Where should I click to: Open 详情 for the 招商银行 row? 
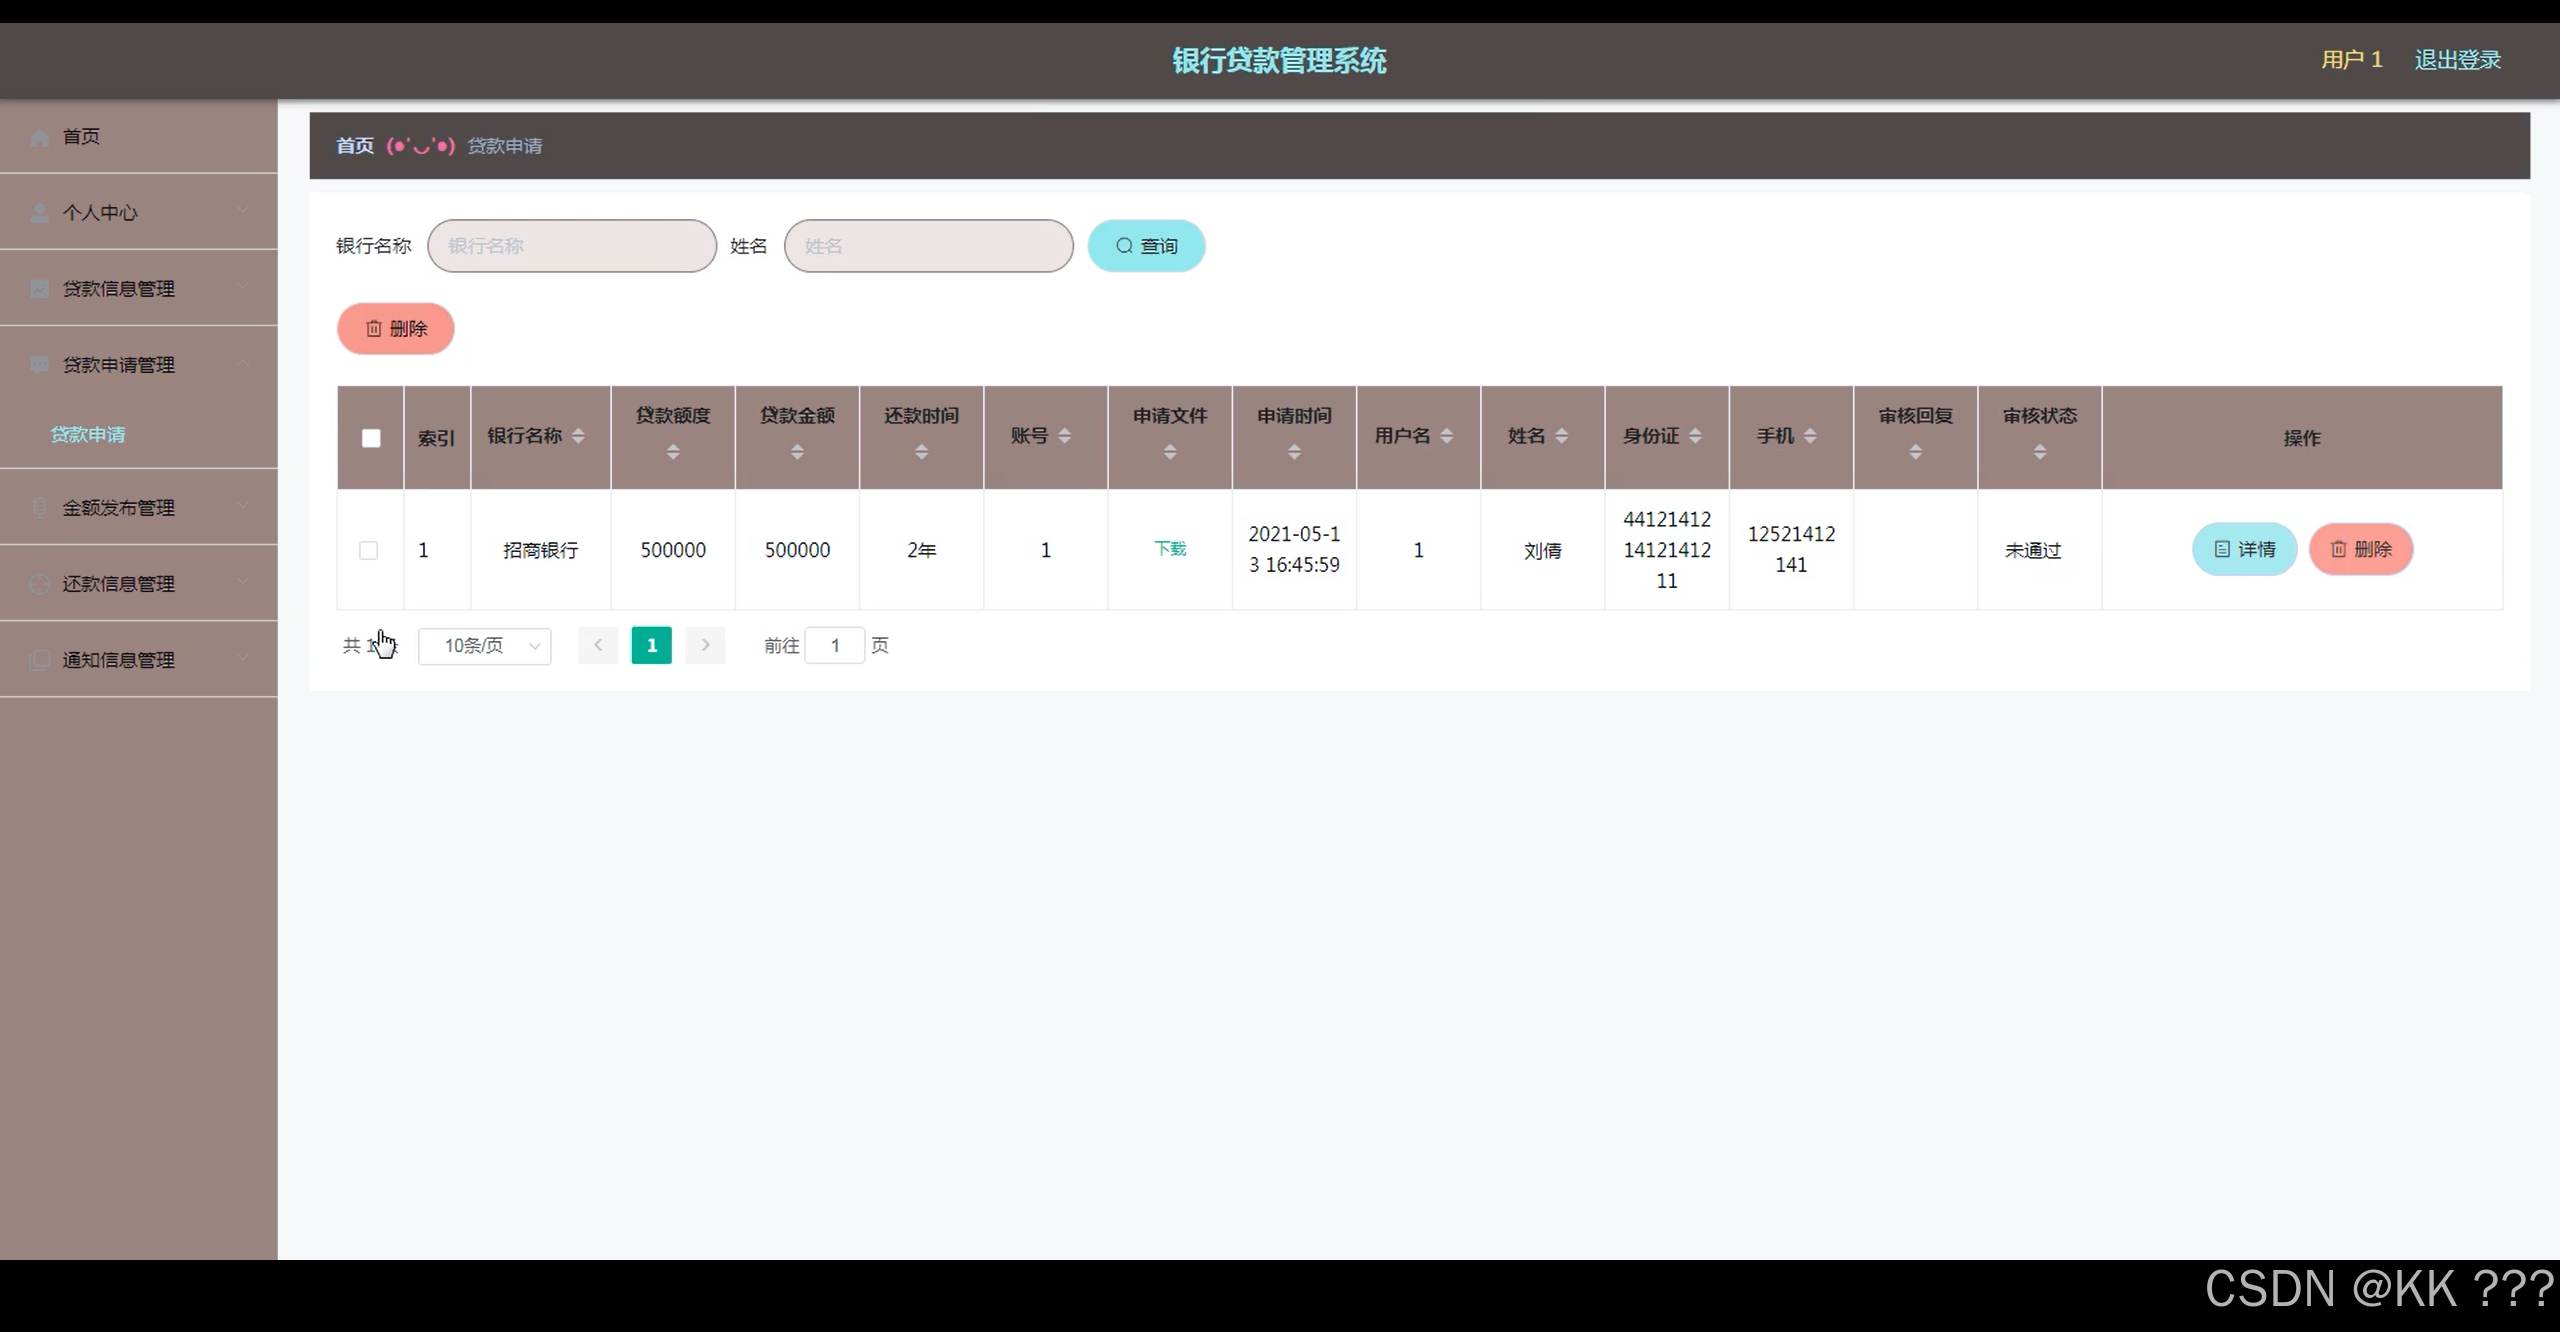pos(2244,549)
